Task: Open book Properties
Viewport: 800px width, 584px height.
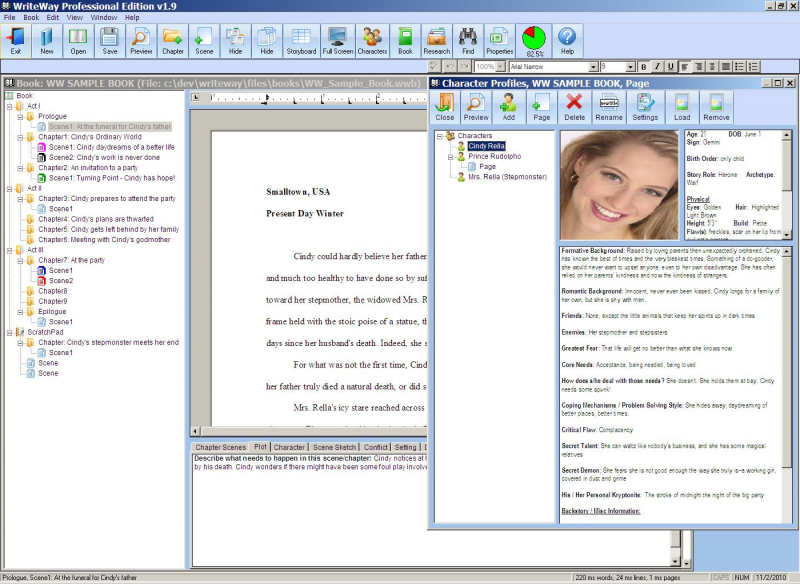Action: tap(499, 40)
